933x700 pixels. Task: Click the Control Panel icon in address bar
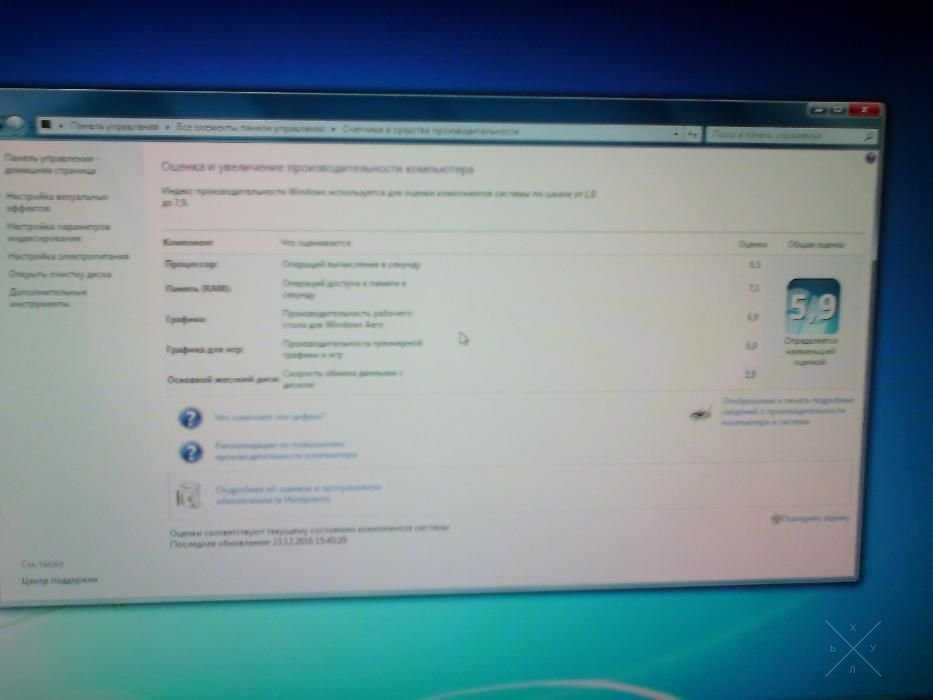click(46, 125)
